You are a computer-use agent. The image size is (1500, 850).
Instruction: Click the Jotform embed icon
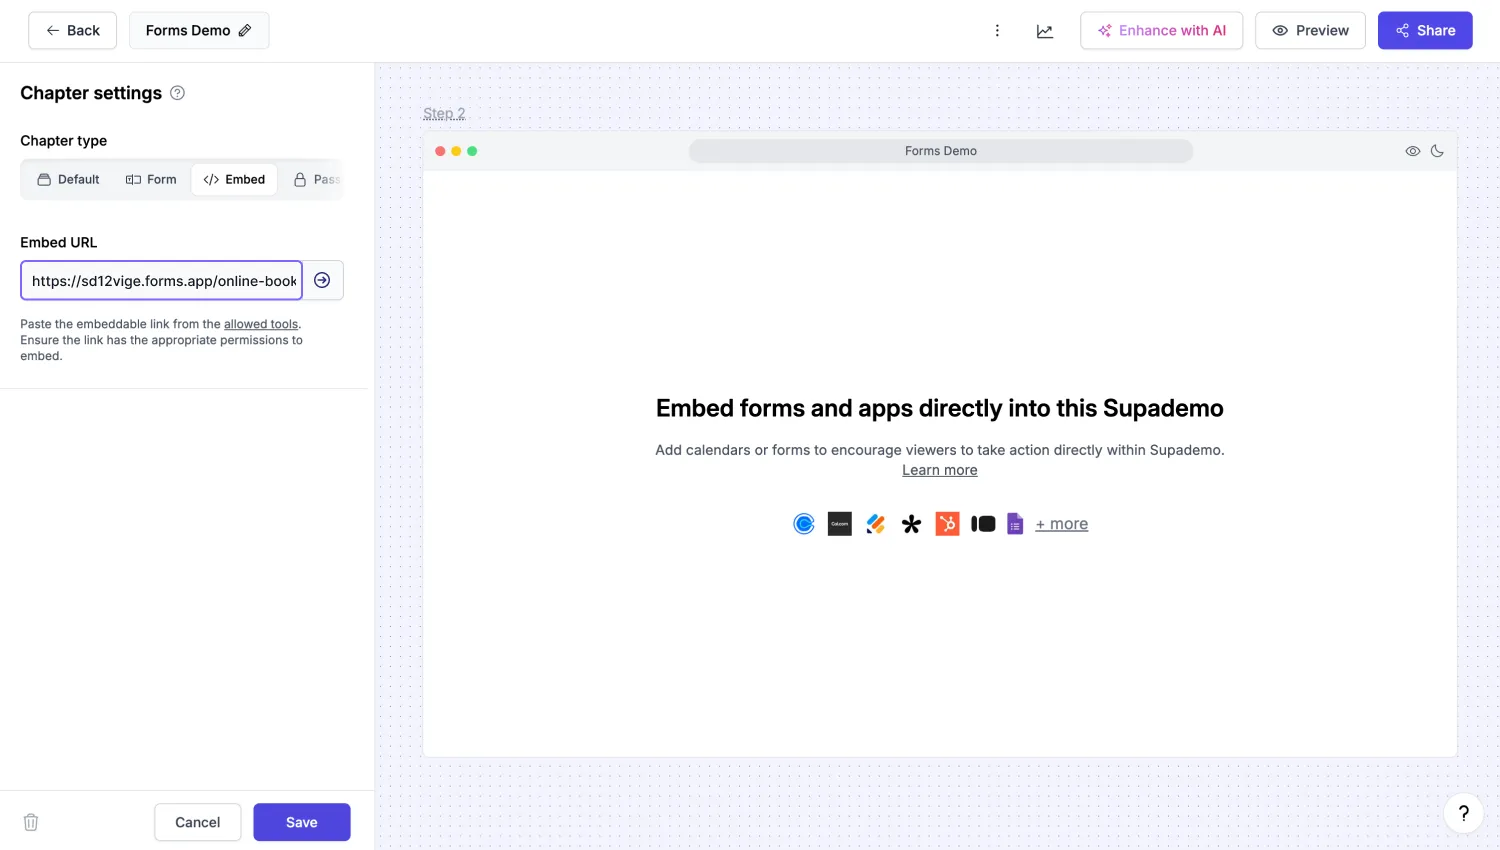pyautogui.click(x=875, y=523)
